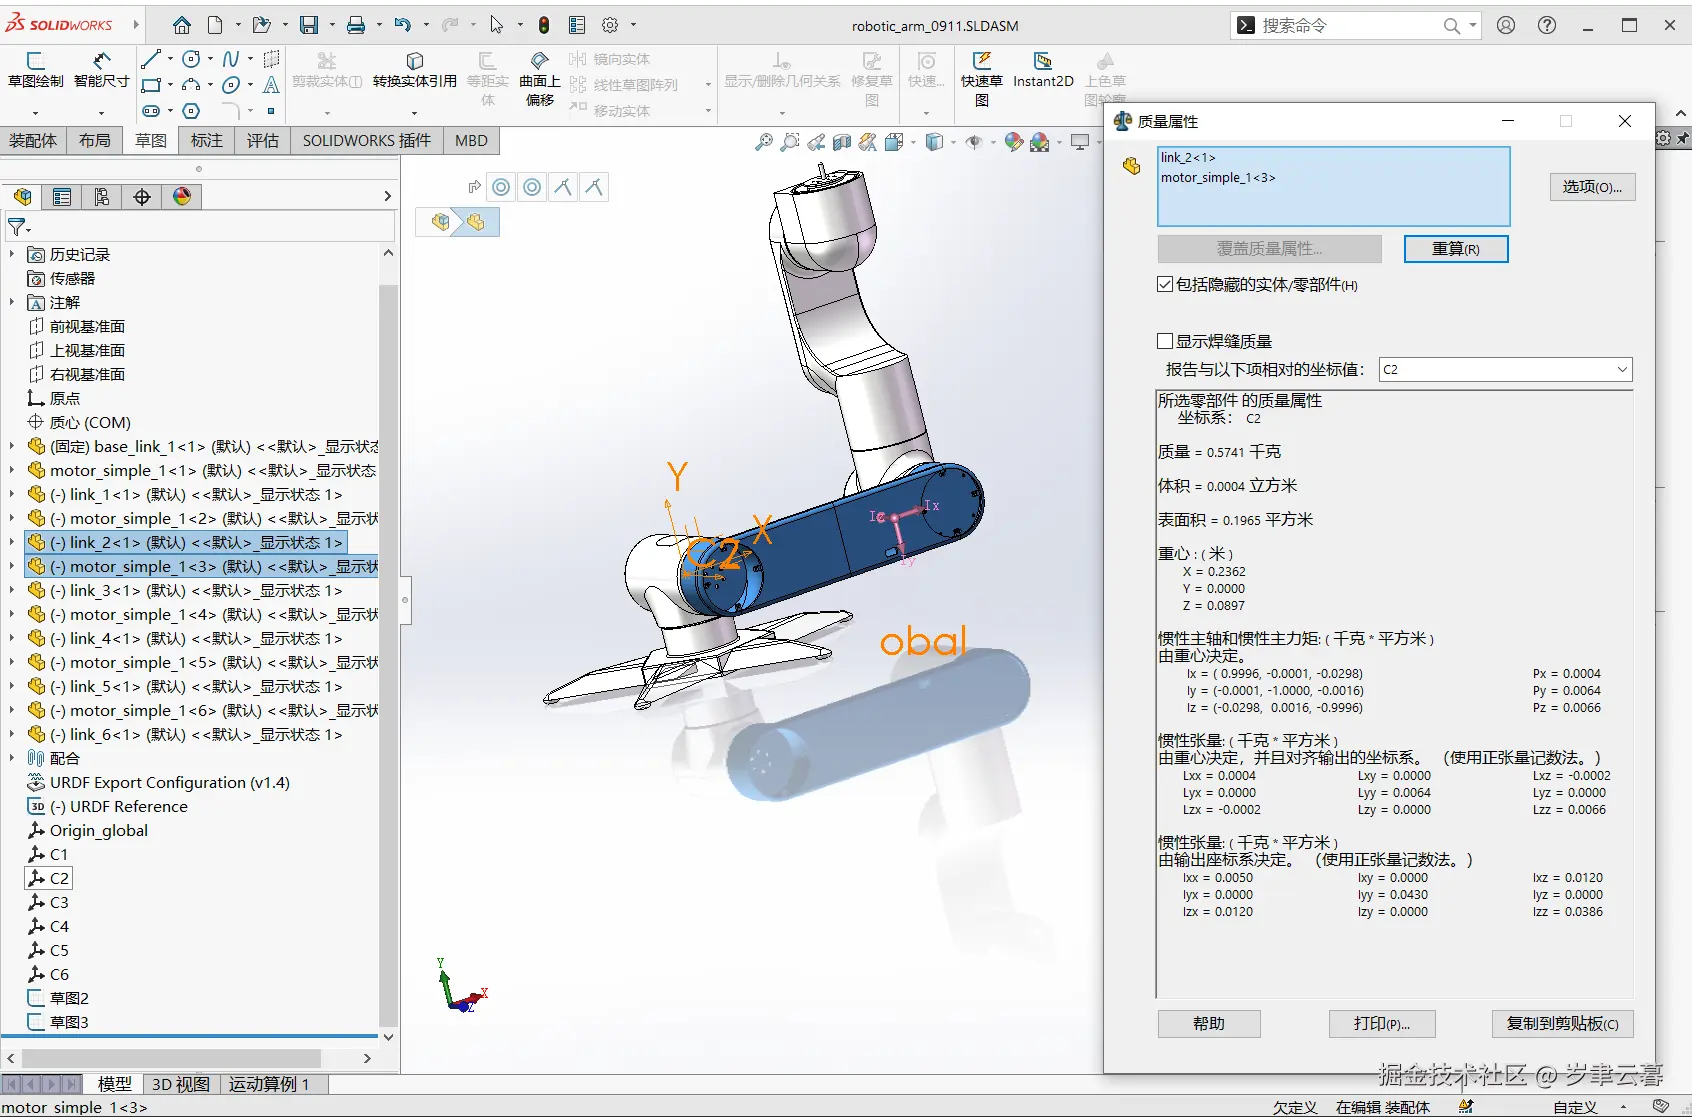The width and height of the screenshot is (1692, 1117).
Task: Click the rebuild traffic light icon
Action: (544, 25)
